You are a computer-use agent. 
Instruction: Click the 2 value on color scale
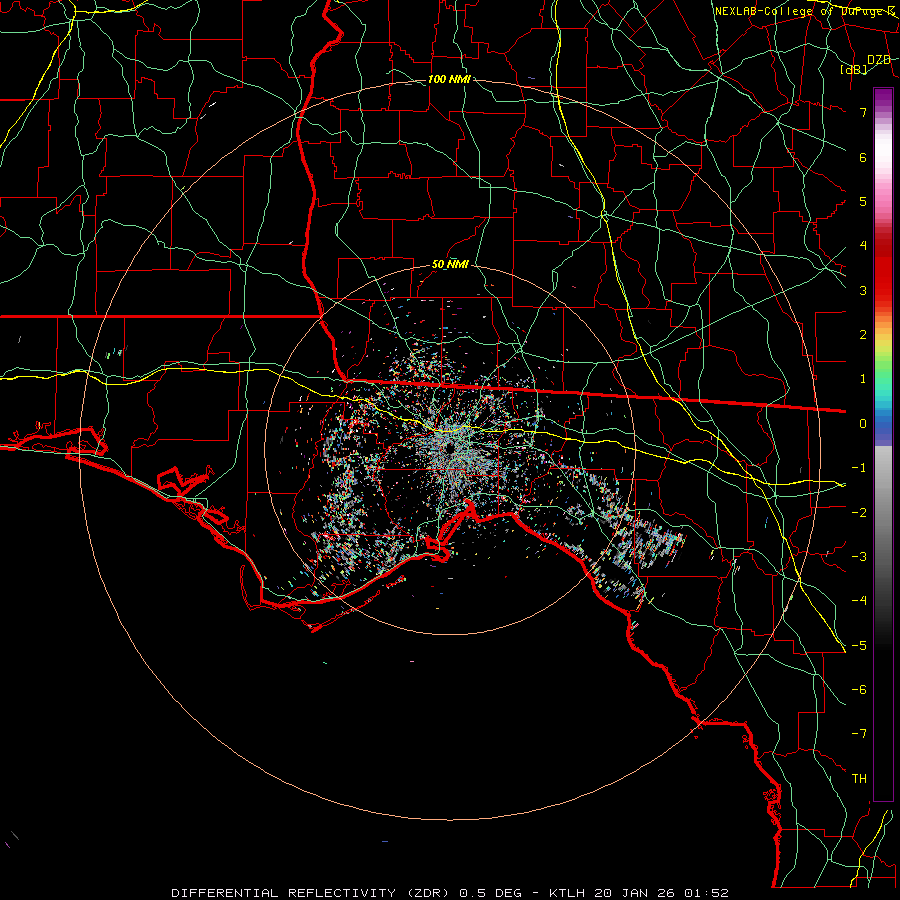(863, 335)
